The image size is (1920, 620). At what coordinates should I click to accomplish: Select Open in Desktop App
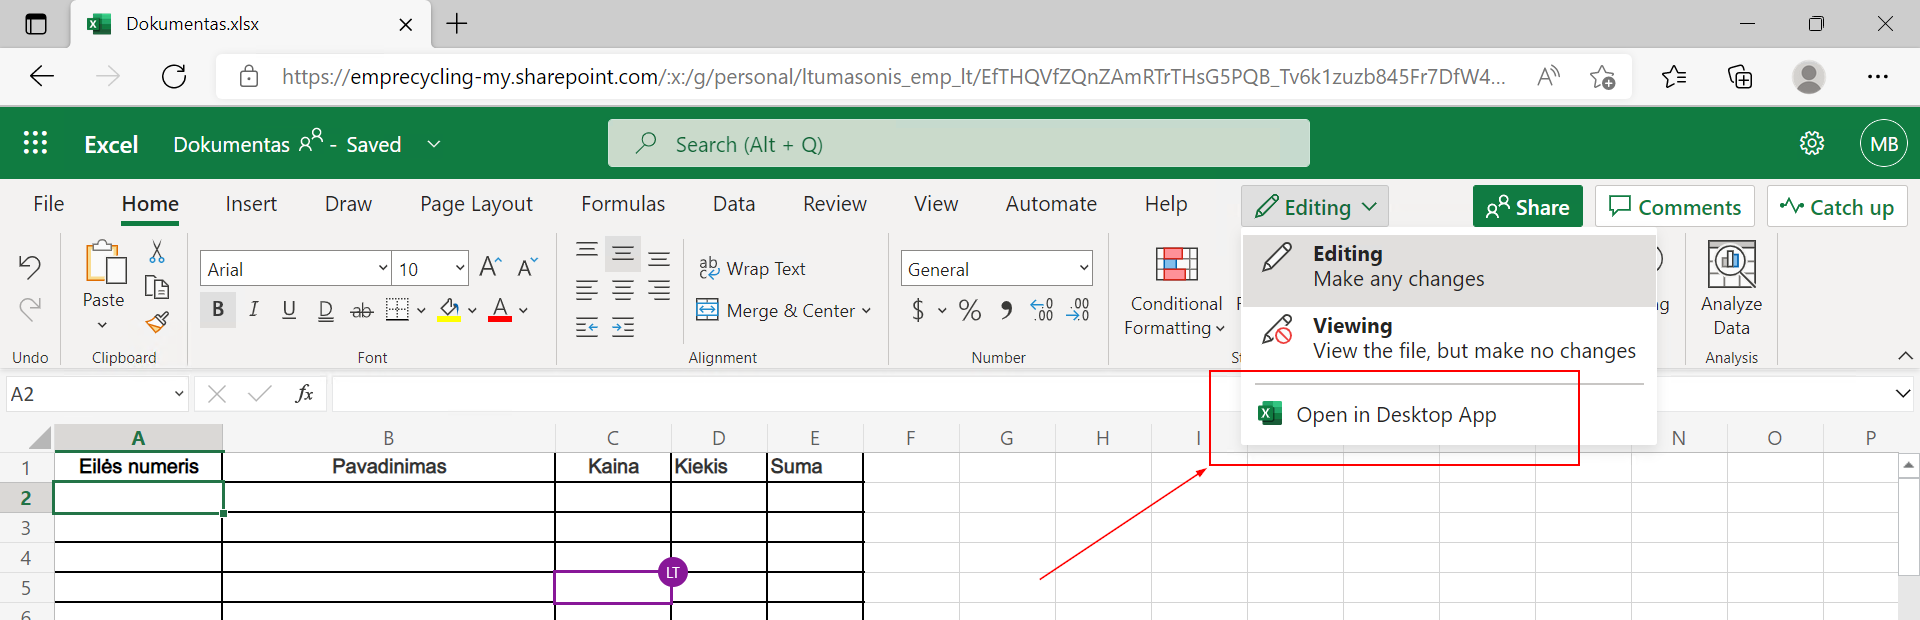pyautogui.click(x=1395, y=415)
